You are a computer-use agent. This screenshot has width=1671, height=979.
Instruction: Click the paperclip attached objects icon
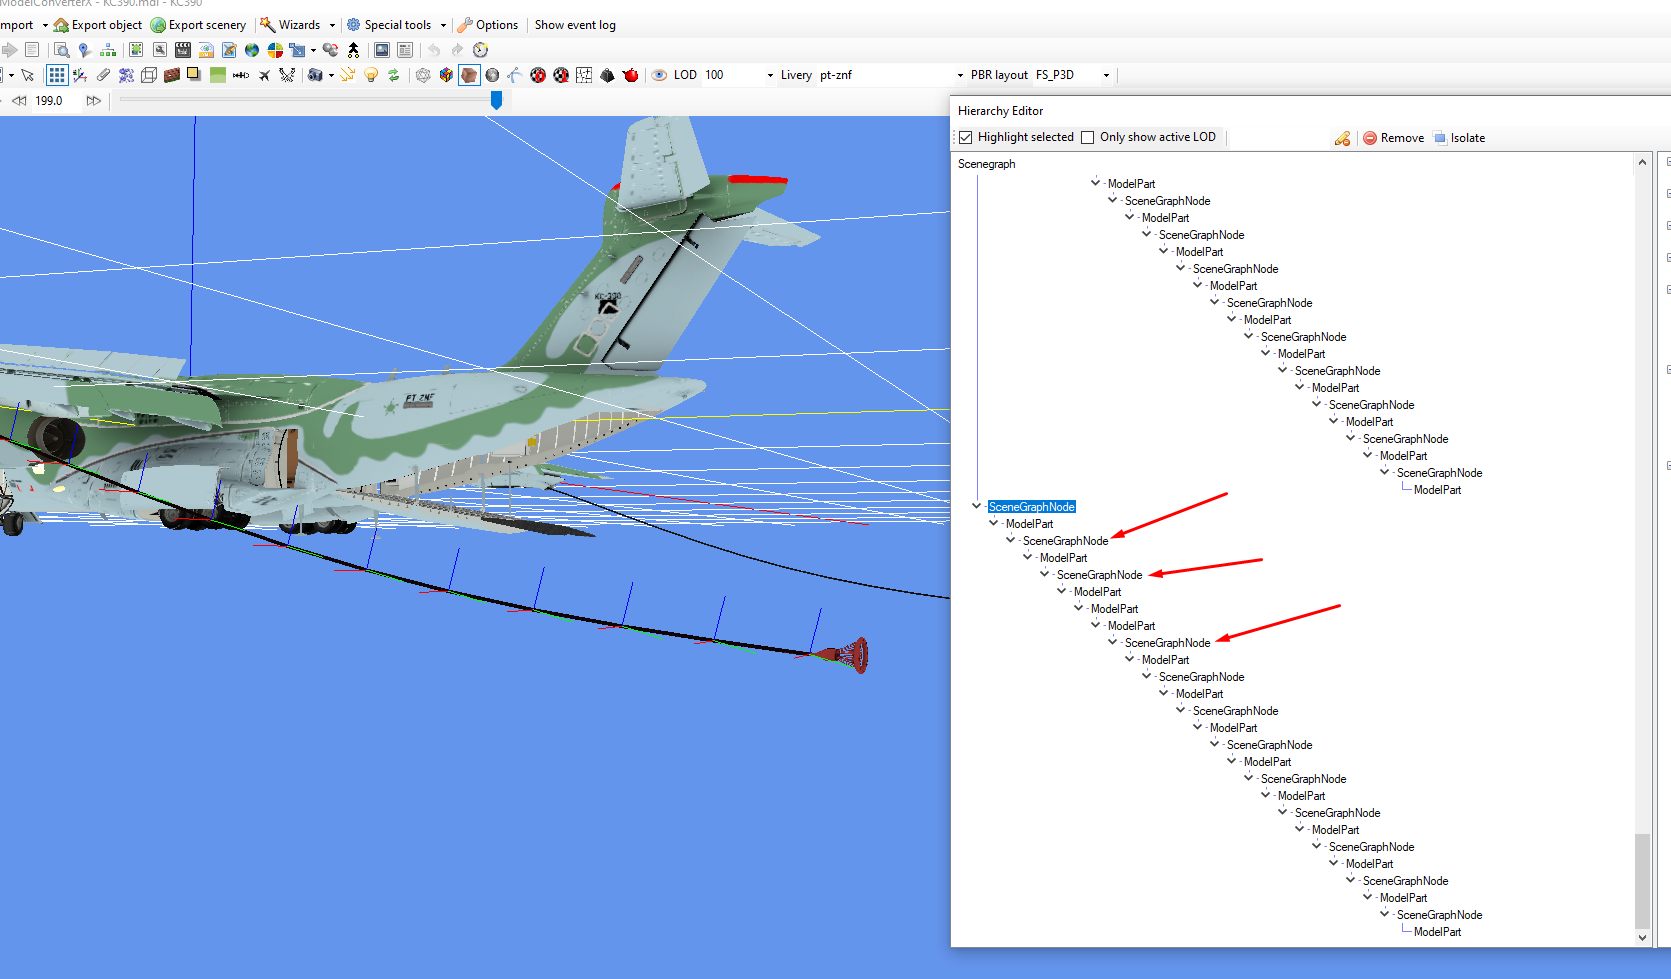[103, 75]
